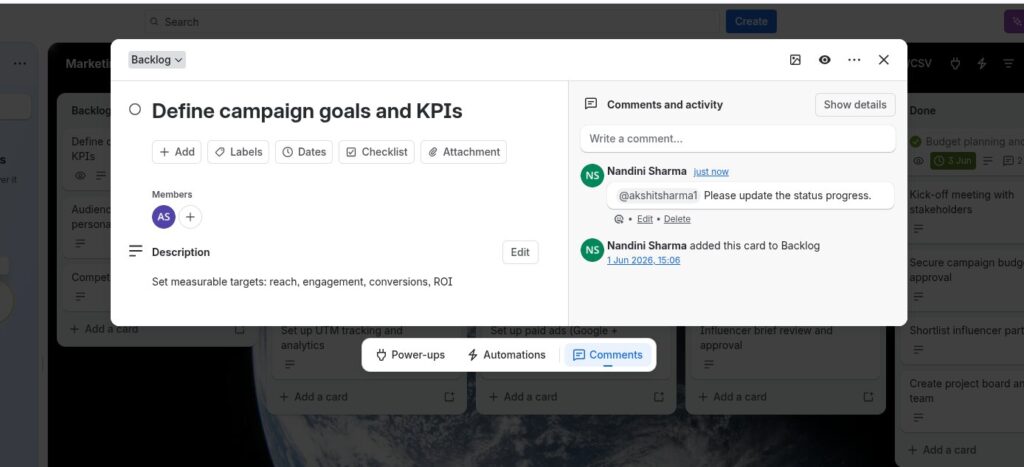Click the AS member avatar
Image resolution: width=1024 pixels, height=467 pixels.
point(164,217)
